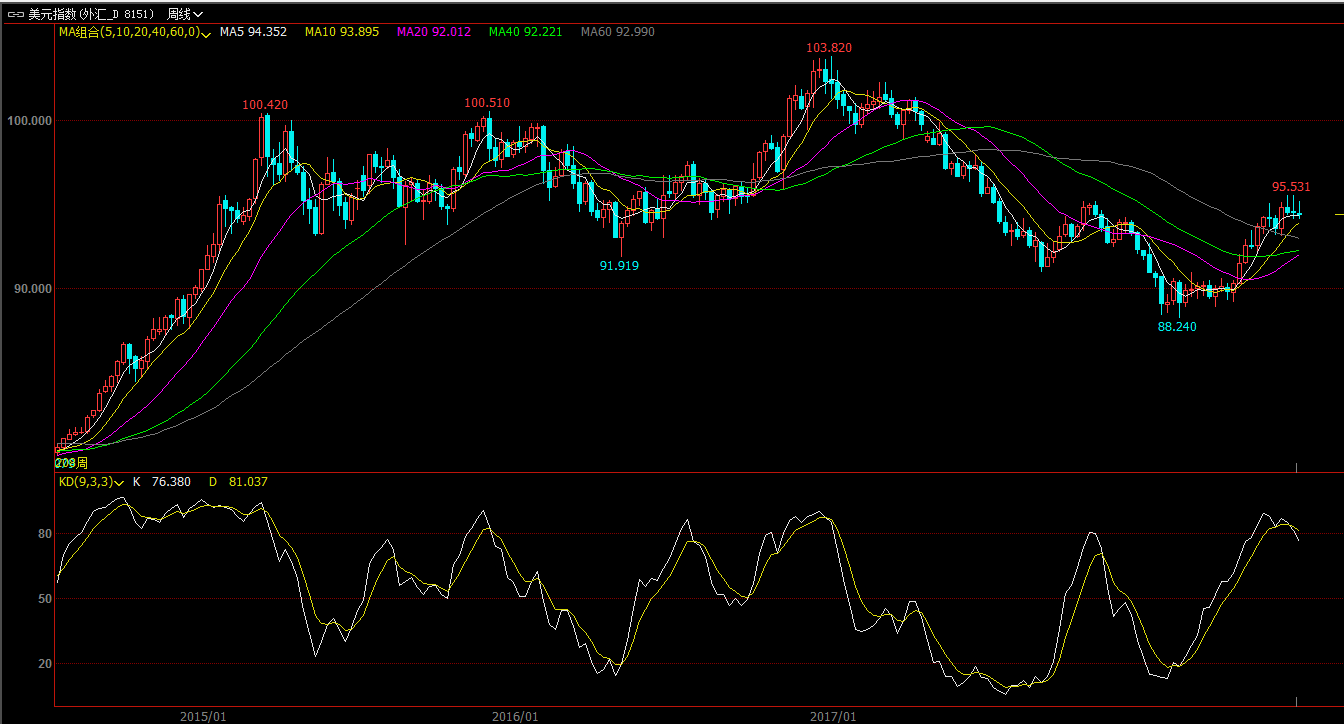The width and height of the screenshot is (1344, 724).
Task: Click the K 76.380 indicator reading
Action: pyautogui.click(x=162, y=482)
